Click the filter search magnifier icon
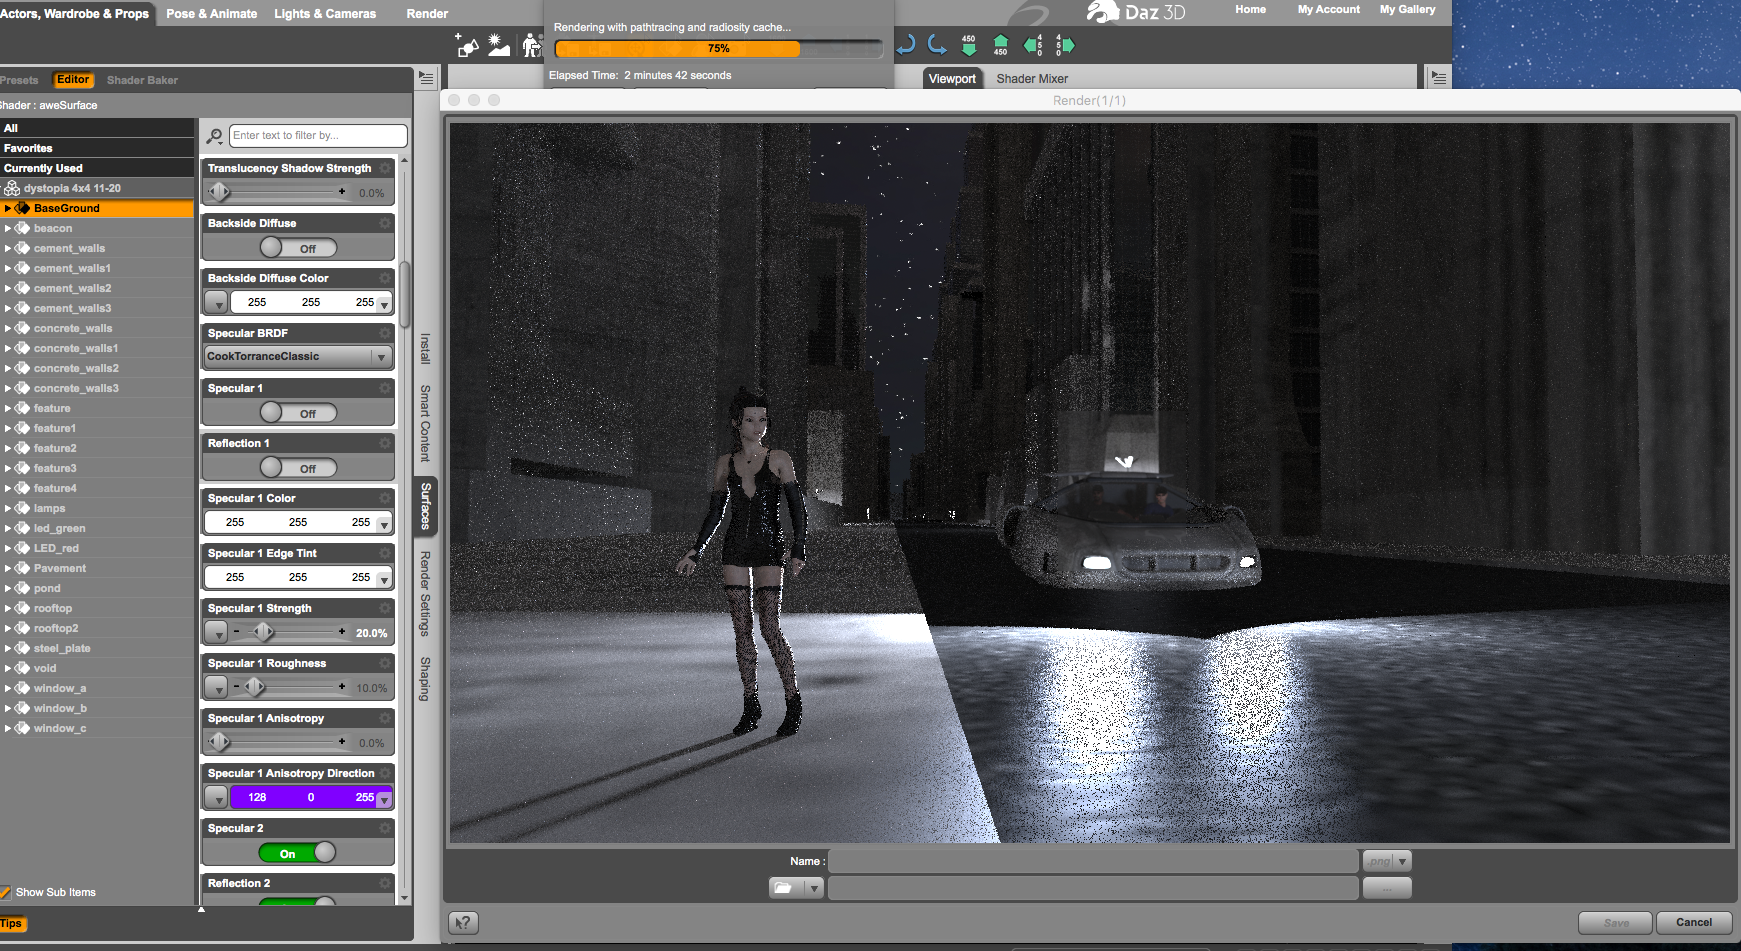Viewport: 1741px width, 951px height. coord(214,136)
